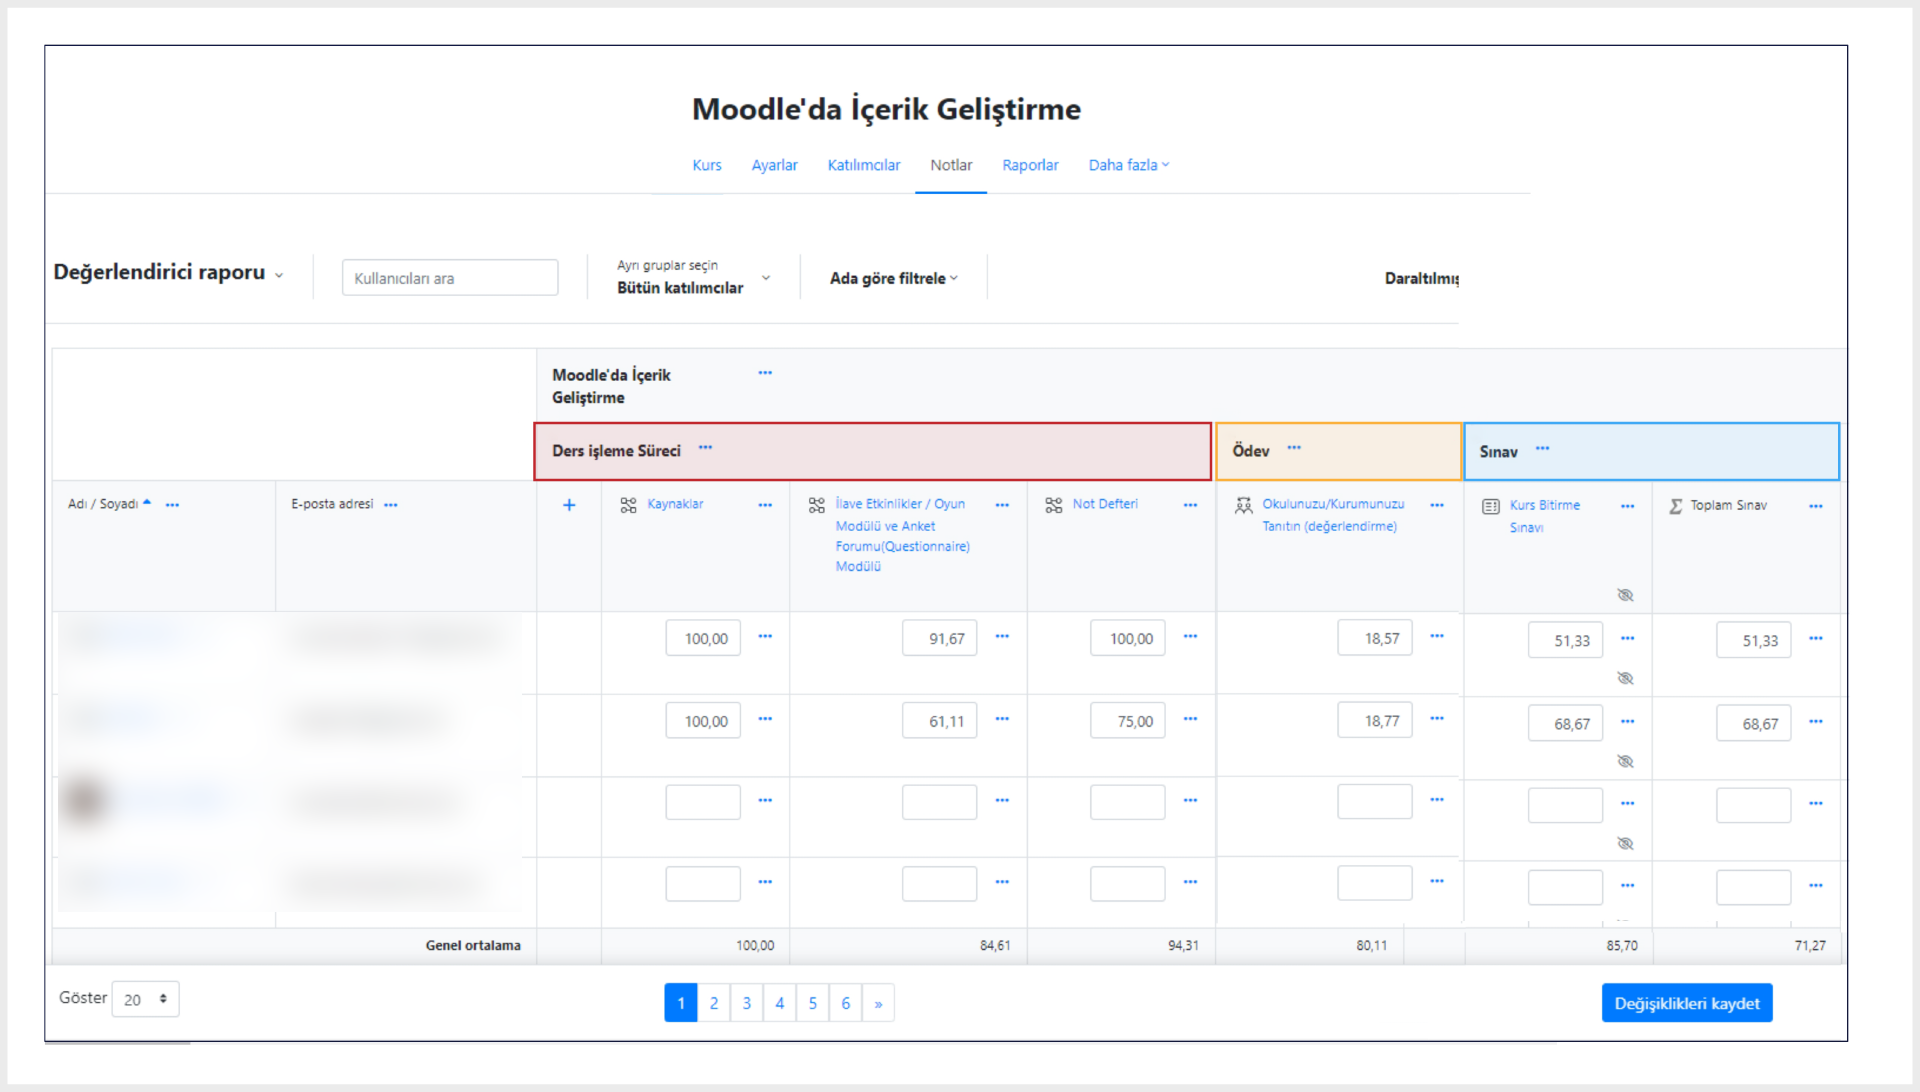This screenshot has width=1920, height=1092.
Task: Expand the Daha fazla menu
Action: click(x=1128, y=165)
